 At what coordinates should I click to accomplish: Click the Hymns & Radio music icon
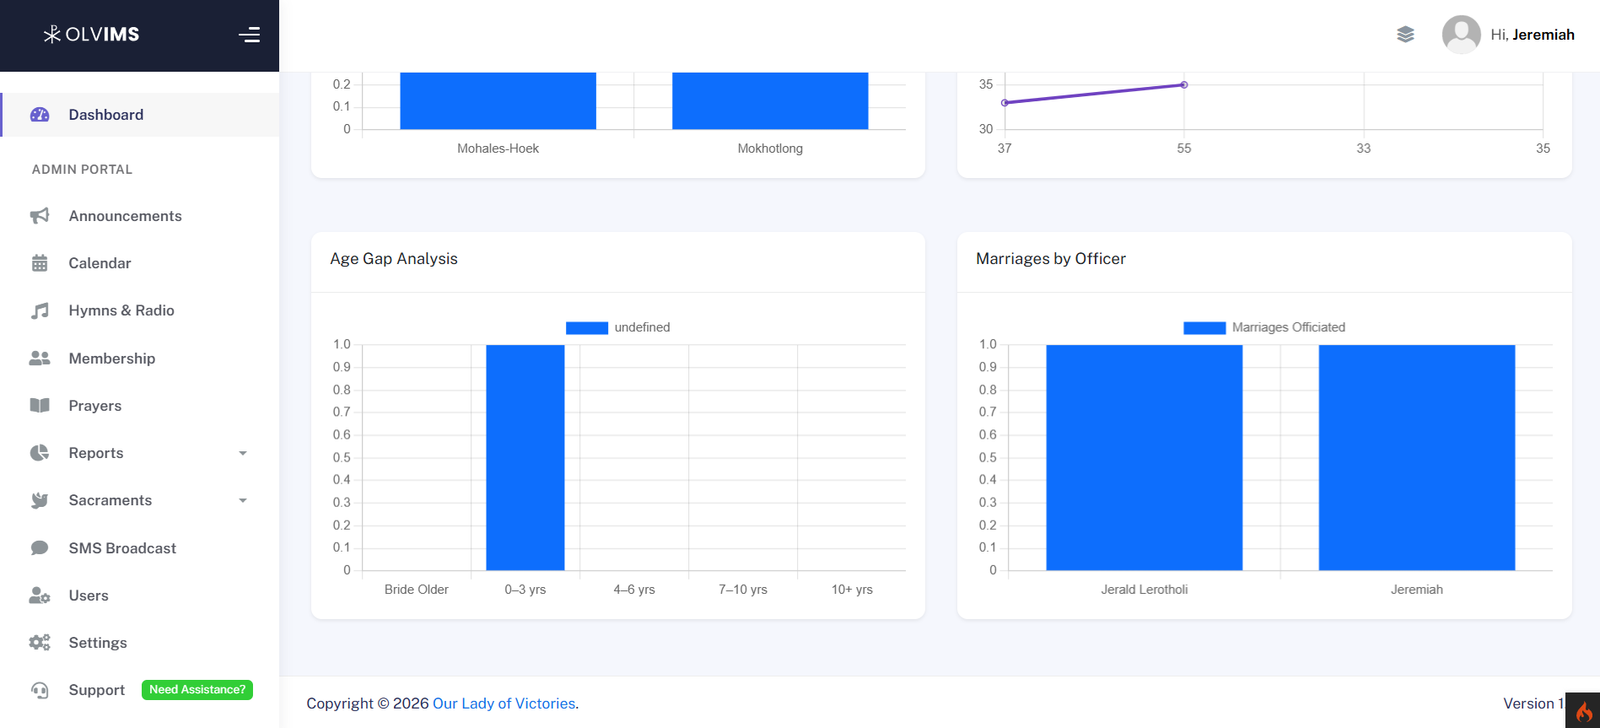[x=40, y=311]
